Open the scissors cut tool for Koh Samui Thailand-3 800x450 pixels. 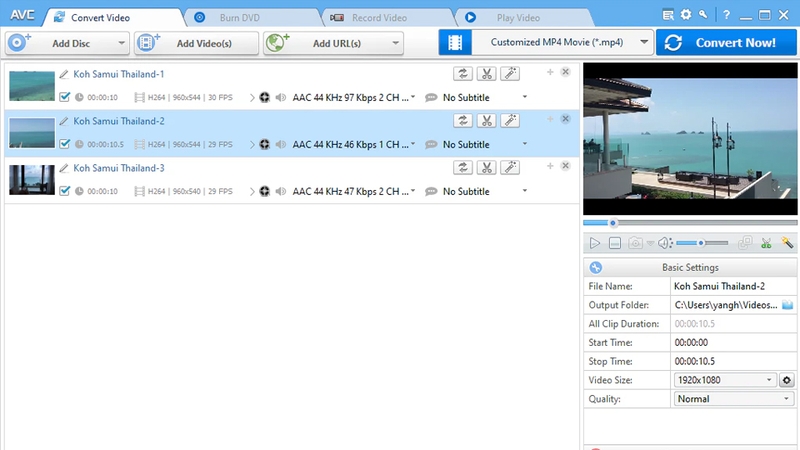coord(487,167)
